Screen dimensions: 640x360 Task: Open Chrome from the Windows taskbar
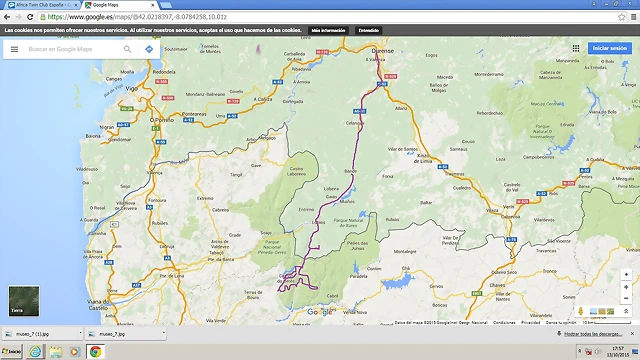tap(96, 351)
